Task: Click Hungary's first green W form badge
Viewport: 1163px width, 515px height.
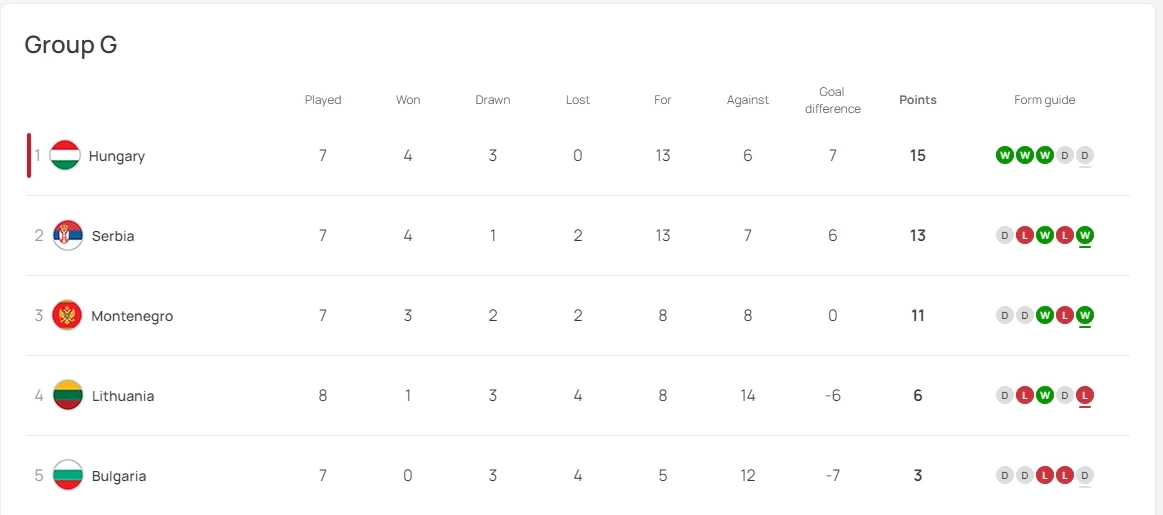Action: click(1005, 155)
